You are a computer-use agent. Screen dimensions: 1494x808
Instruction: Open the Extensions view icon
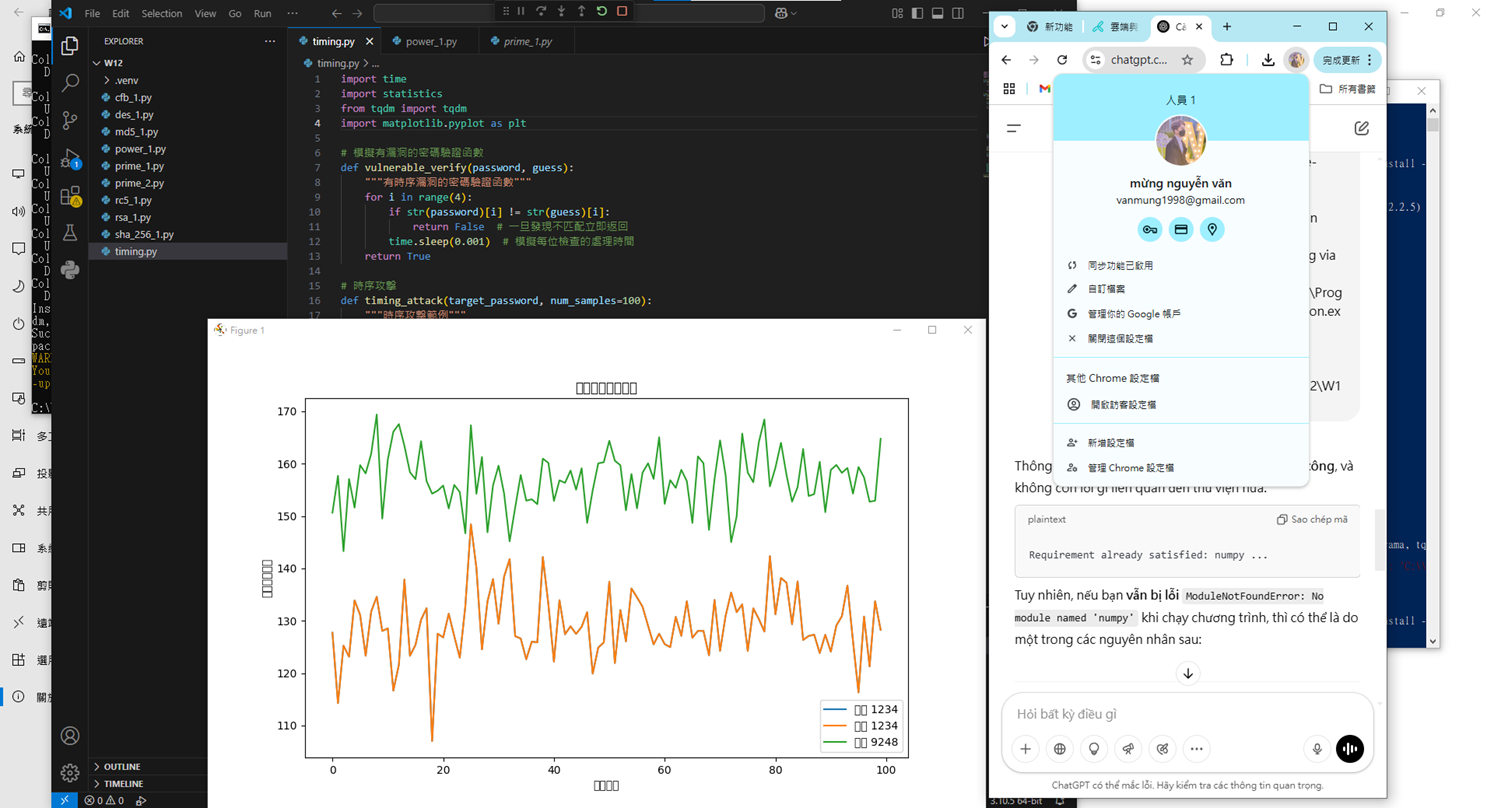[70, 196]
